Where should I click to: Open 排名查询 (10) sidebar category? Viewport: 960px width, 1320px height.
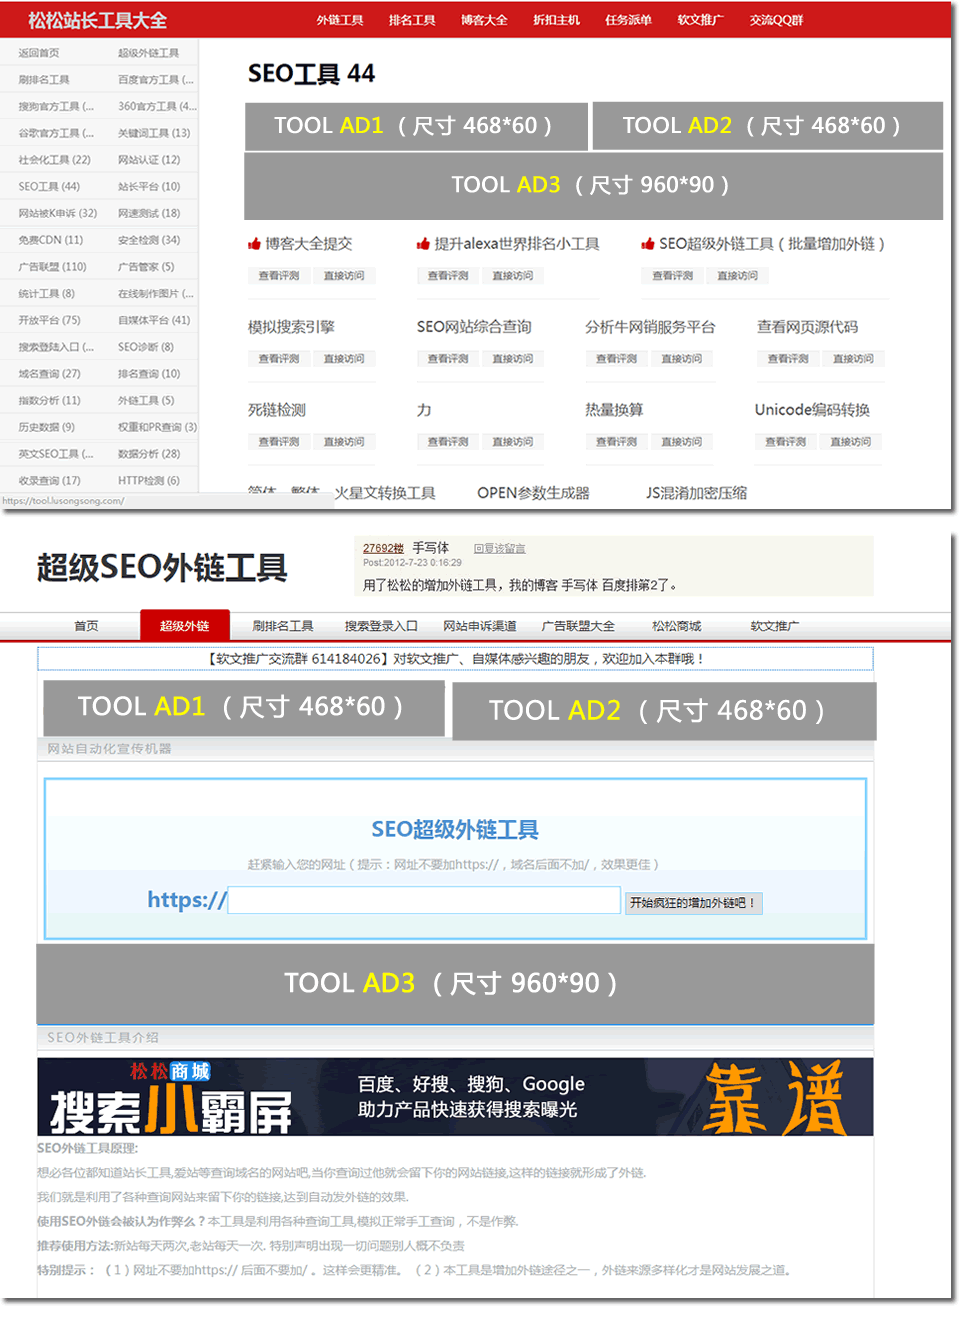pyautogui.click(x=149, y=374)
